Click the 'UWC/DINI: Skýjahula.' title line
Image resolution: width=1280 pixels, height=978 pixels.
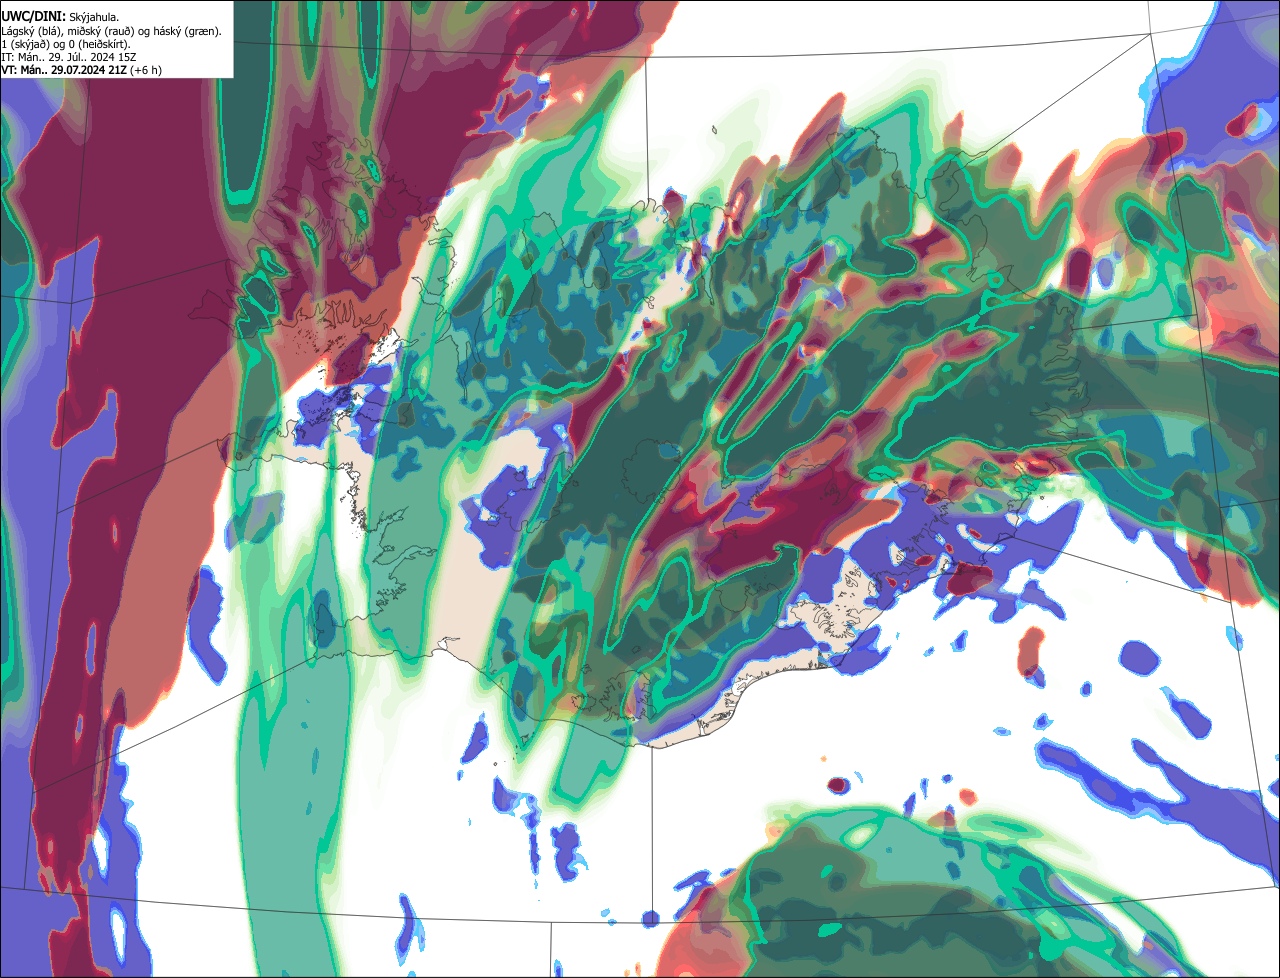point(60,17)
